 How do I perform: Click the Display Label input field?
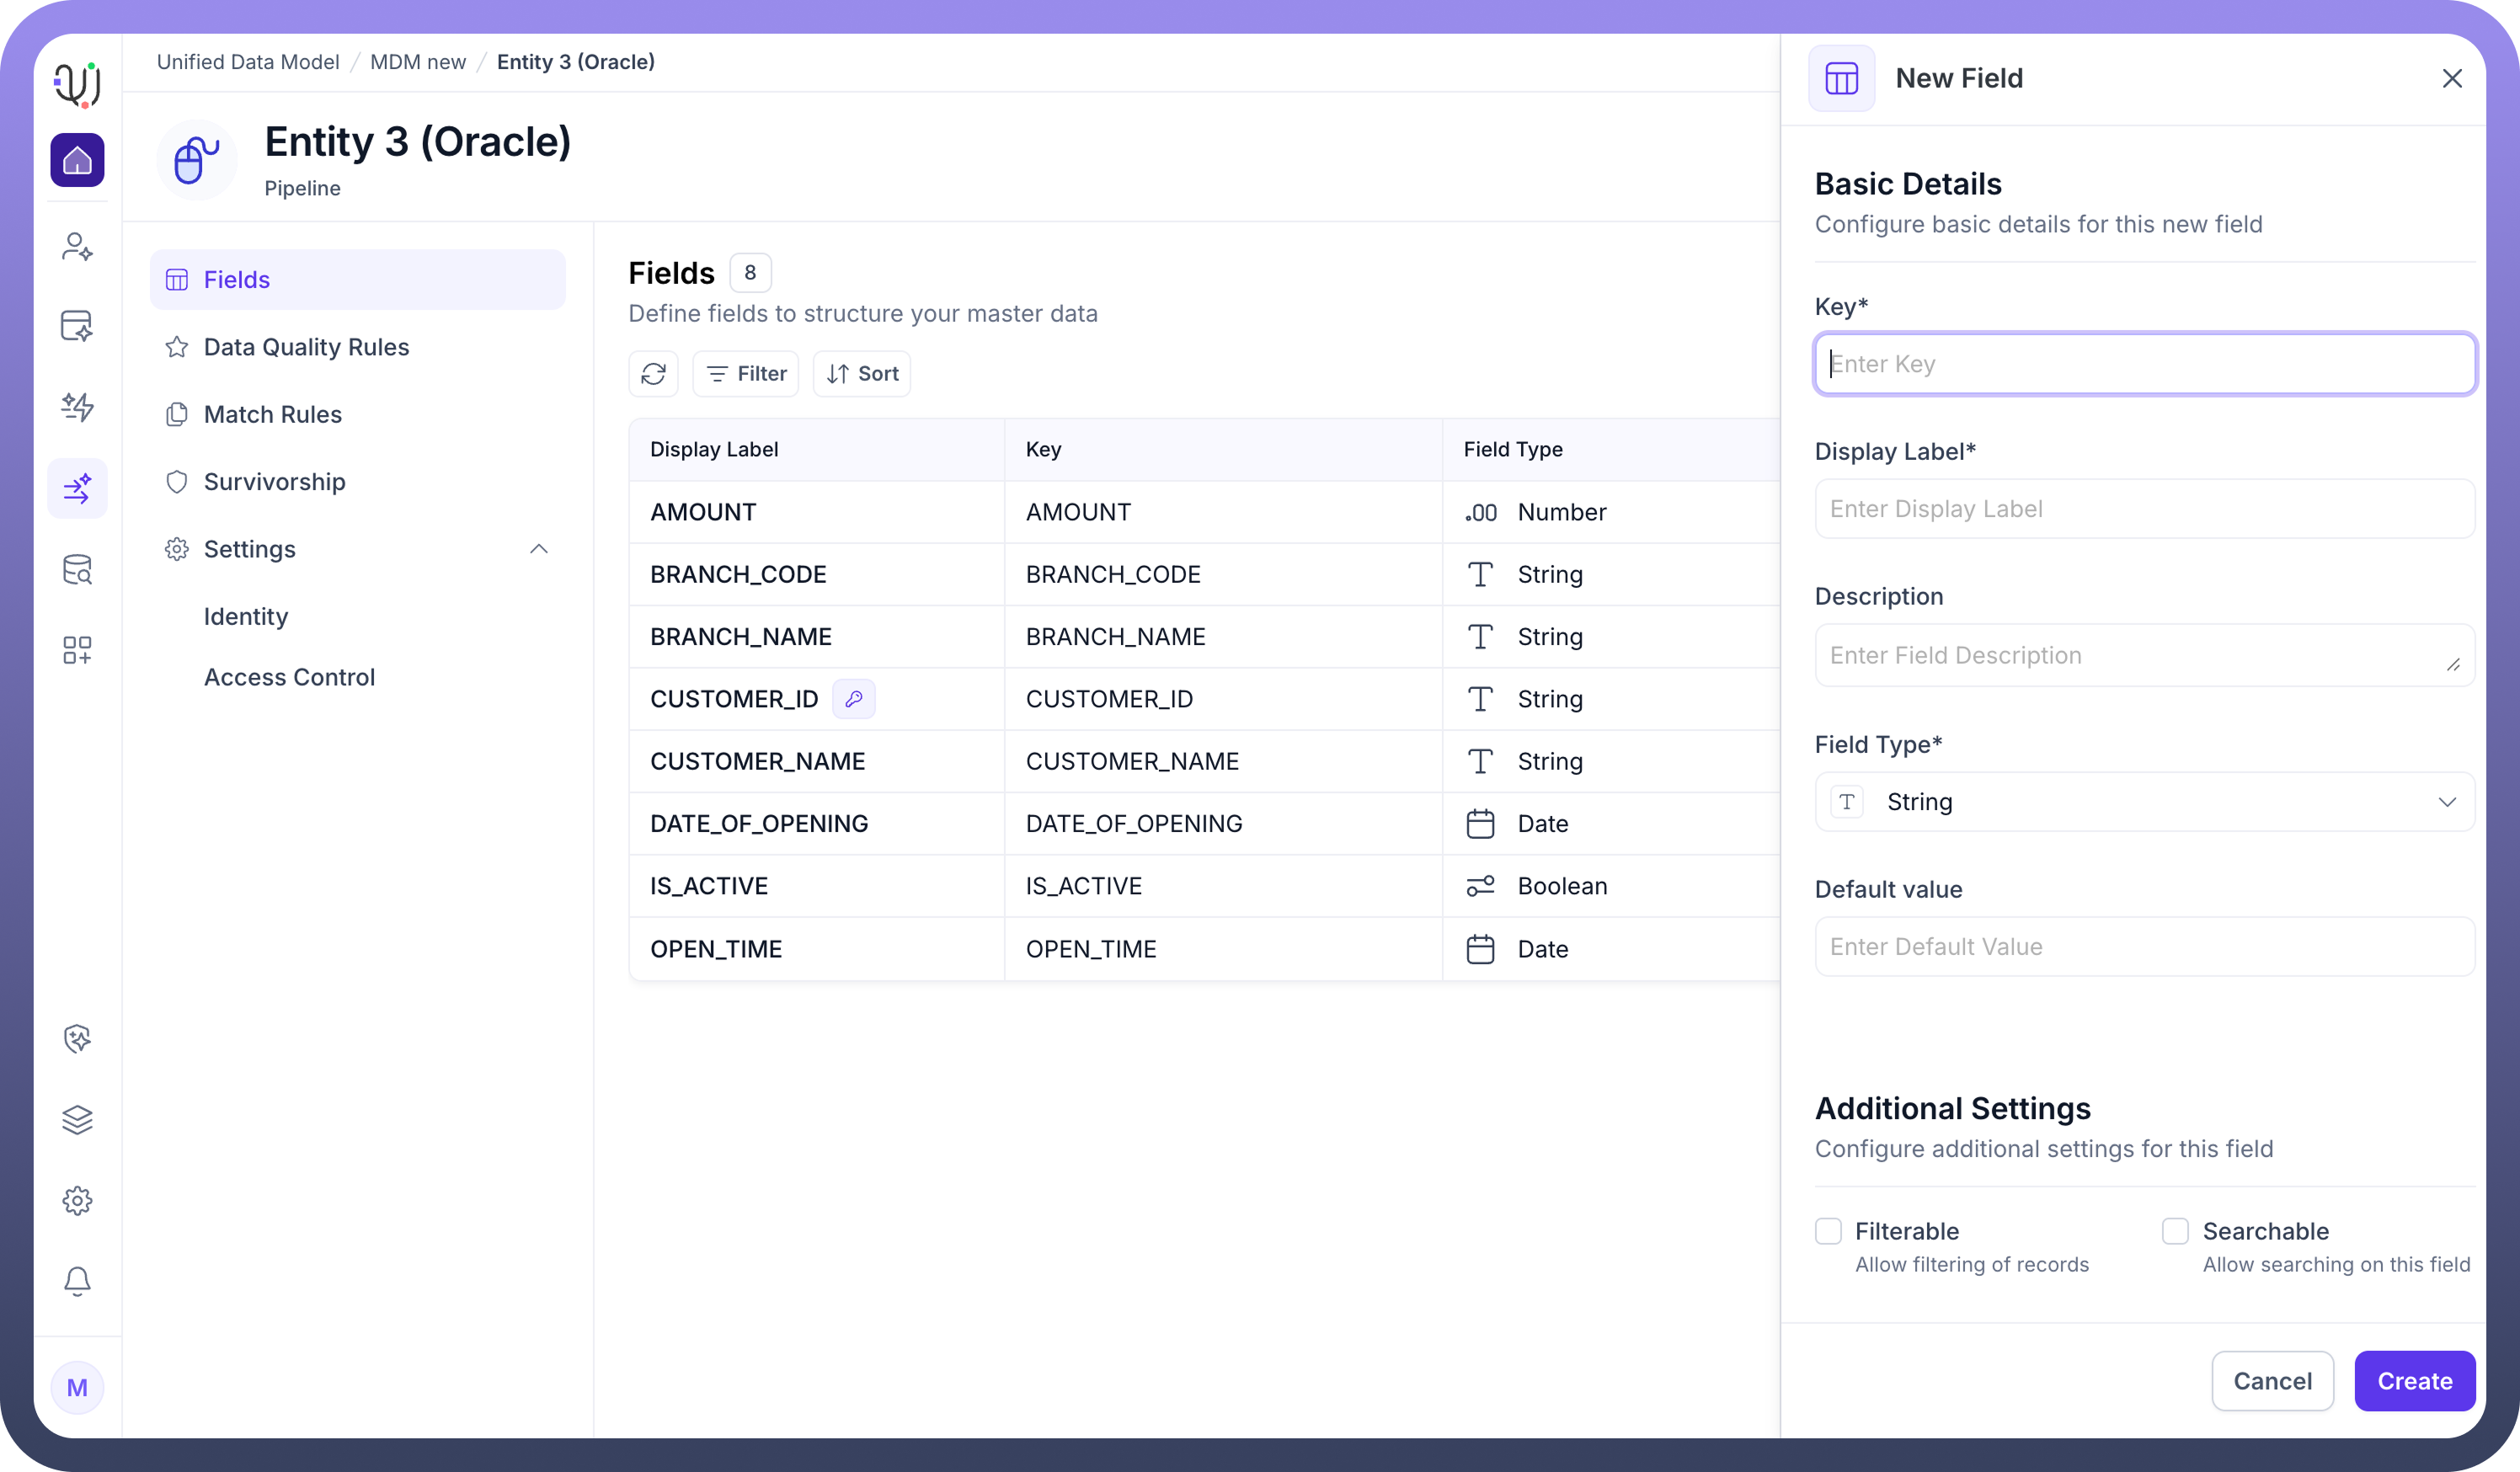pyautogui.click(x=2144, y=509)
